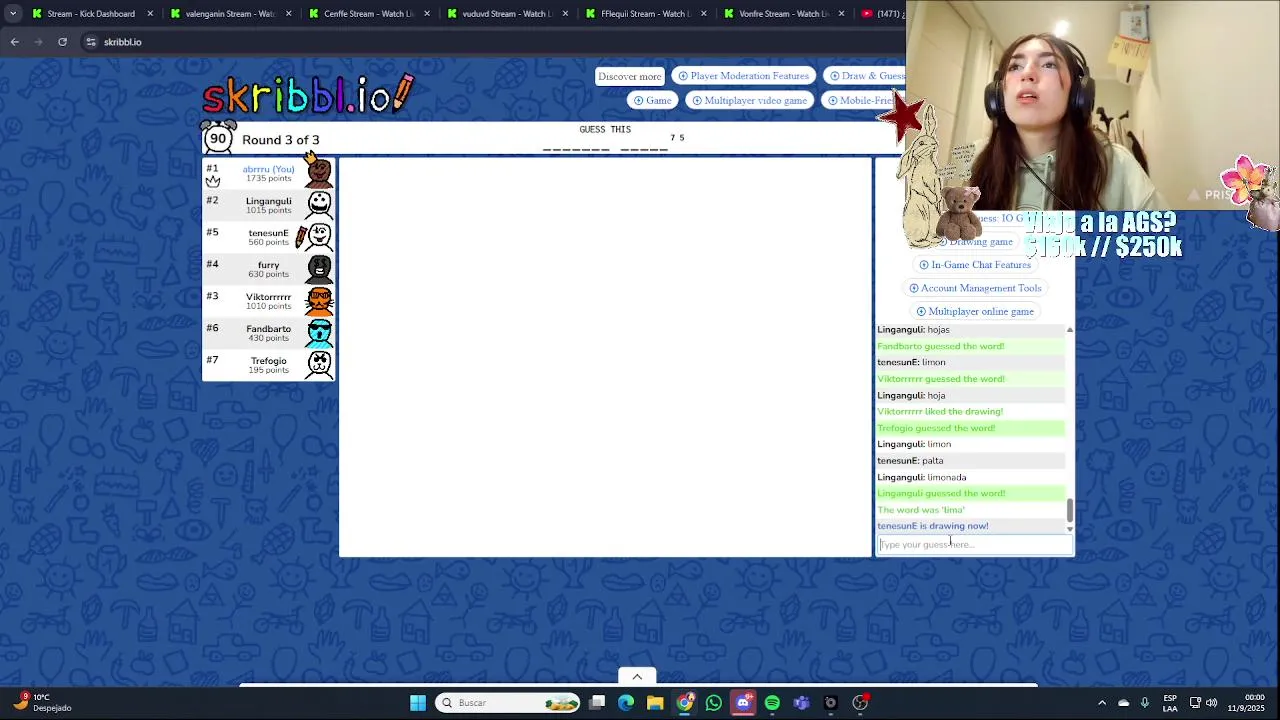Image resolution: width=1280 pixels, height=720 pixels.
Task: Open Spotify from the taskbar
Action: coord(772,703)
